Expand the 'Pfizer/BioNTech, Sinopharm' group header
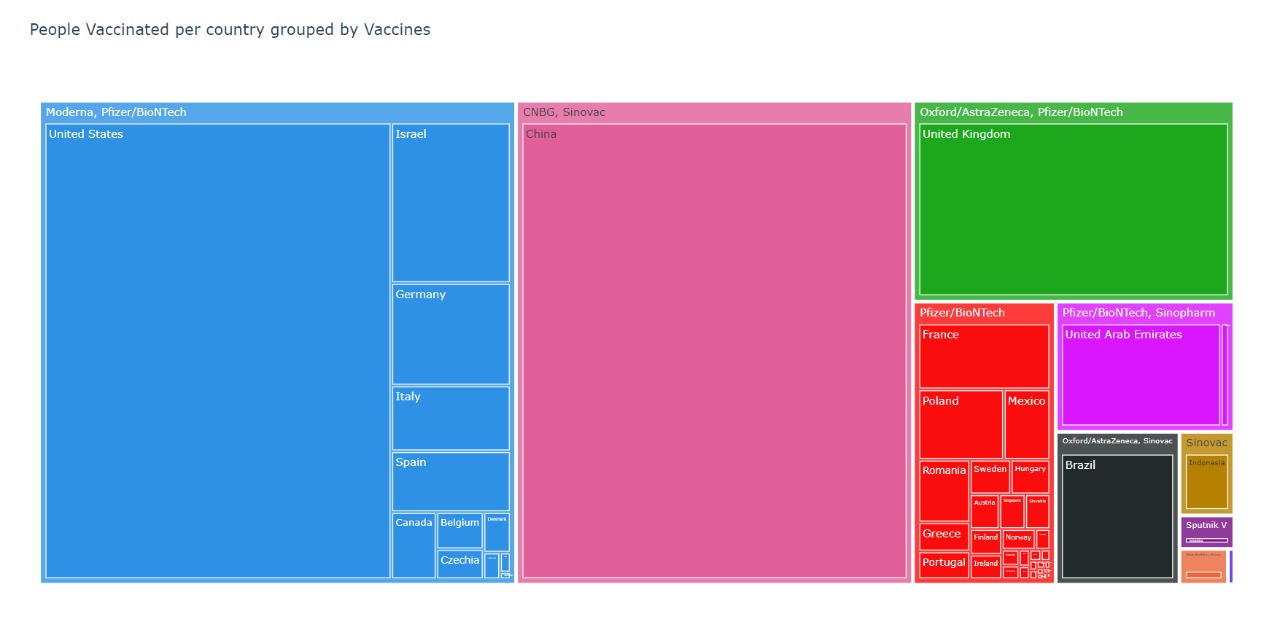This screenshot has width=1280, height=630. [1145, 313]
